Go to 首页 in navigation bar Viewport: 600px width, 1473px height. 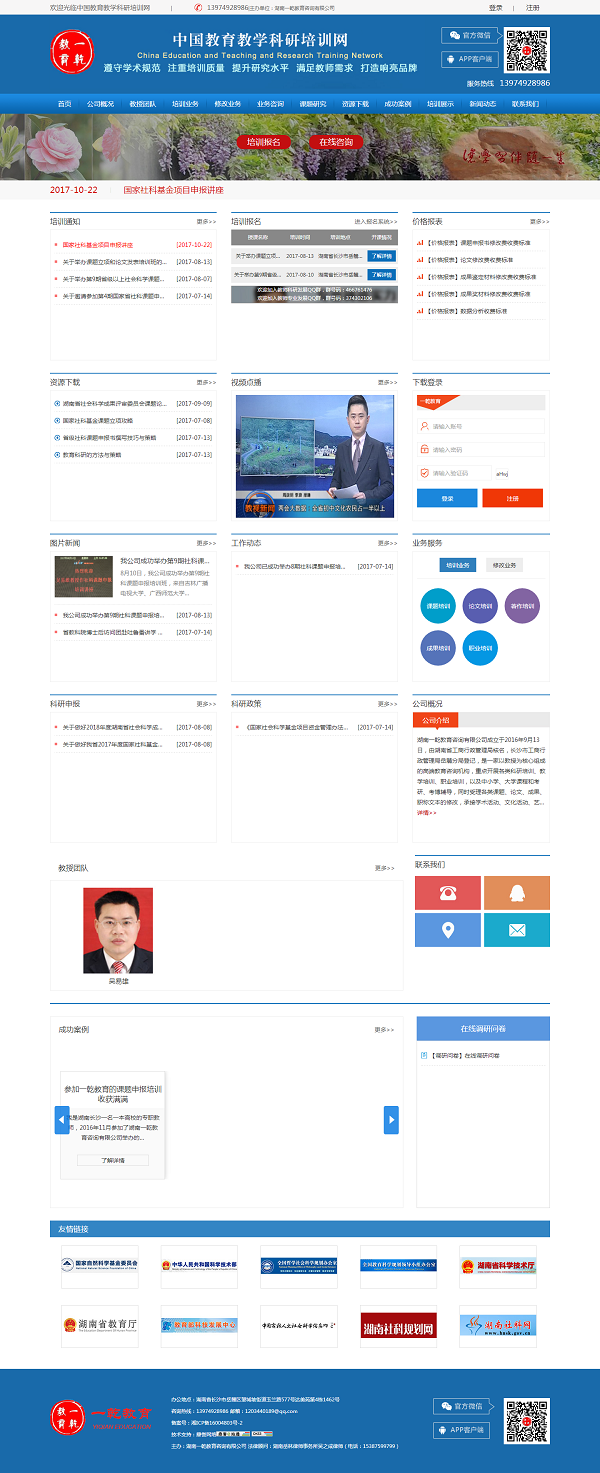click(65, 104)
